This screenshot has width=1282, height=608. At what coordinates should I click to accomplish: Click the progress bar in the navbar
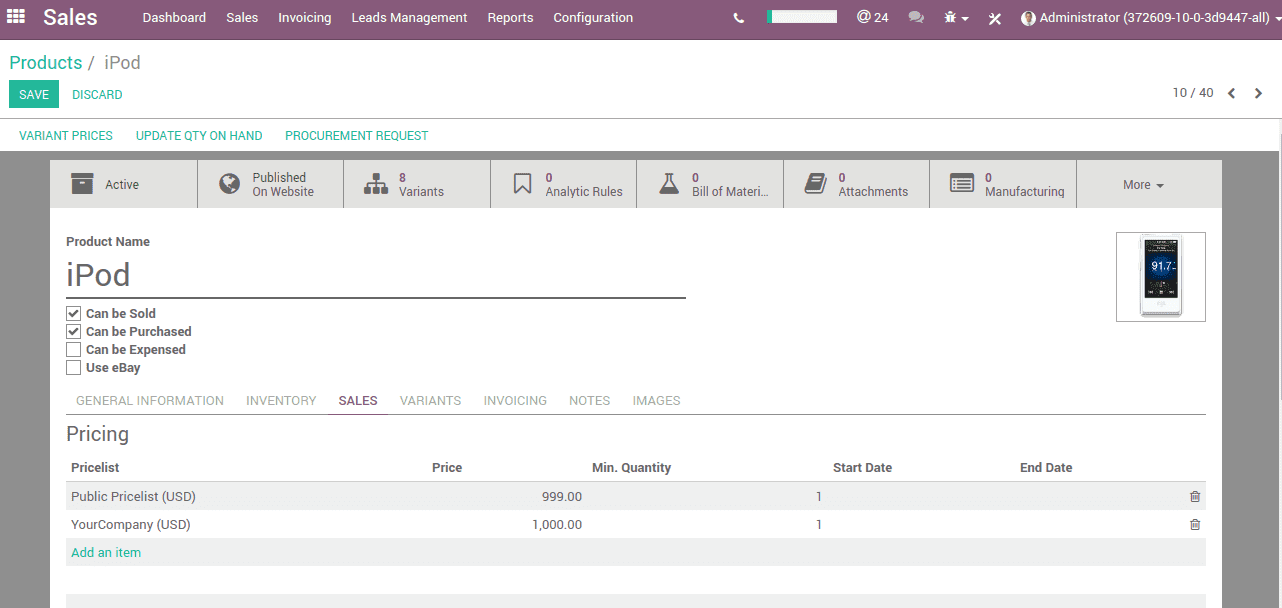[802, 17]
